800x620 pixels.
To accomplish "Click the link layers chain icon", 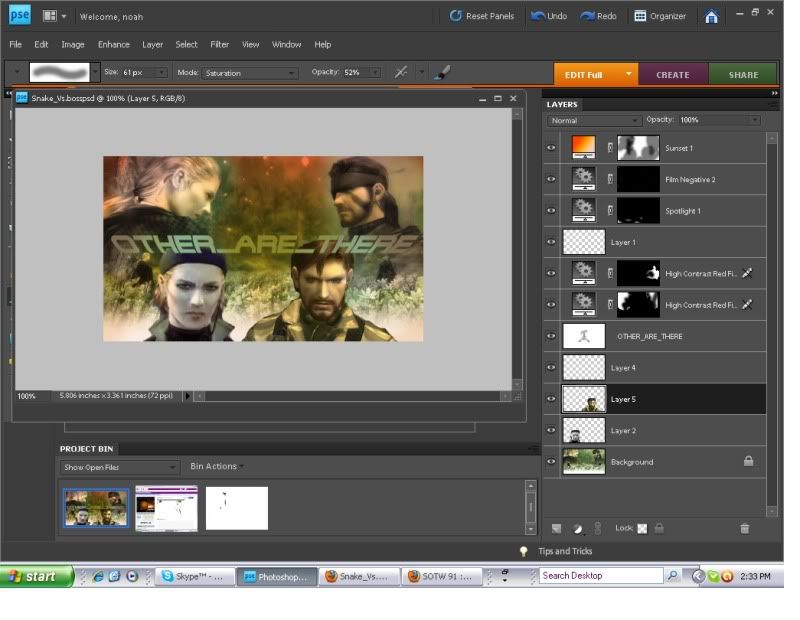I will (x=598, y=529).
